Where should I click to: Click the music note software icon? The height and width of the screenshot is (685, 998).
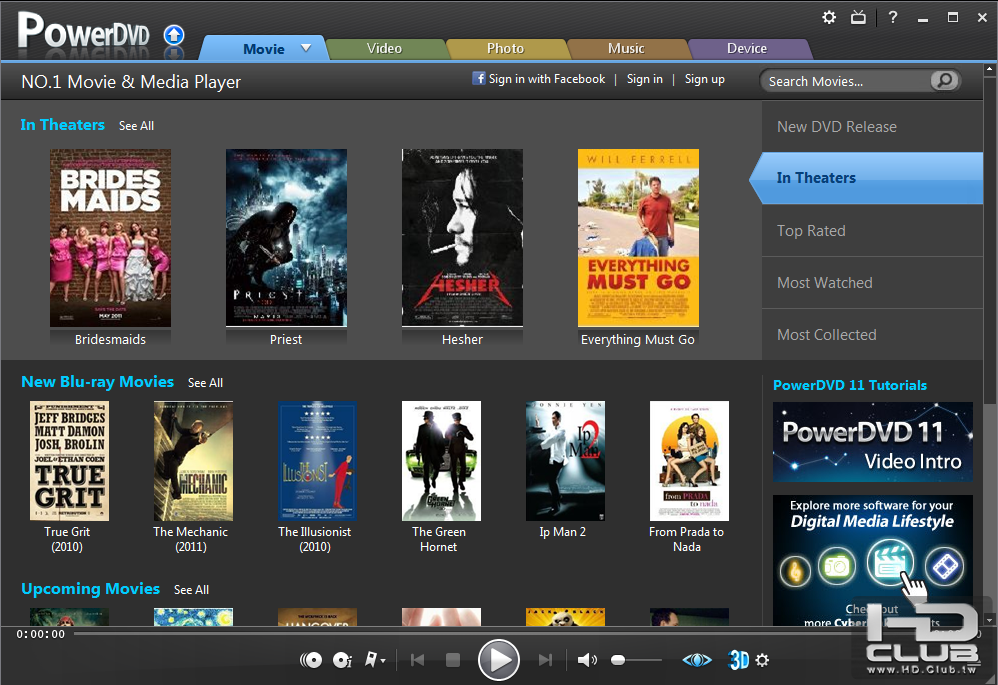point(795,570)
